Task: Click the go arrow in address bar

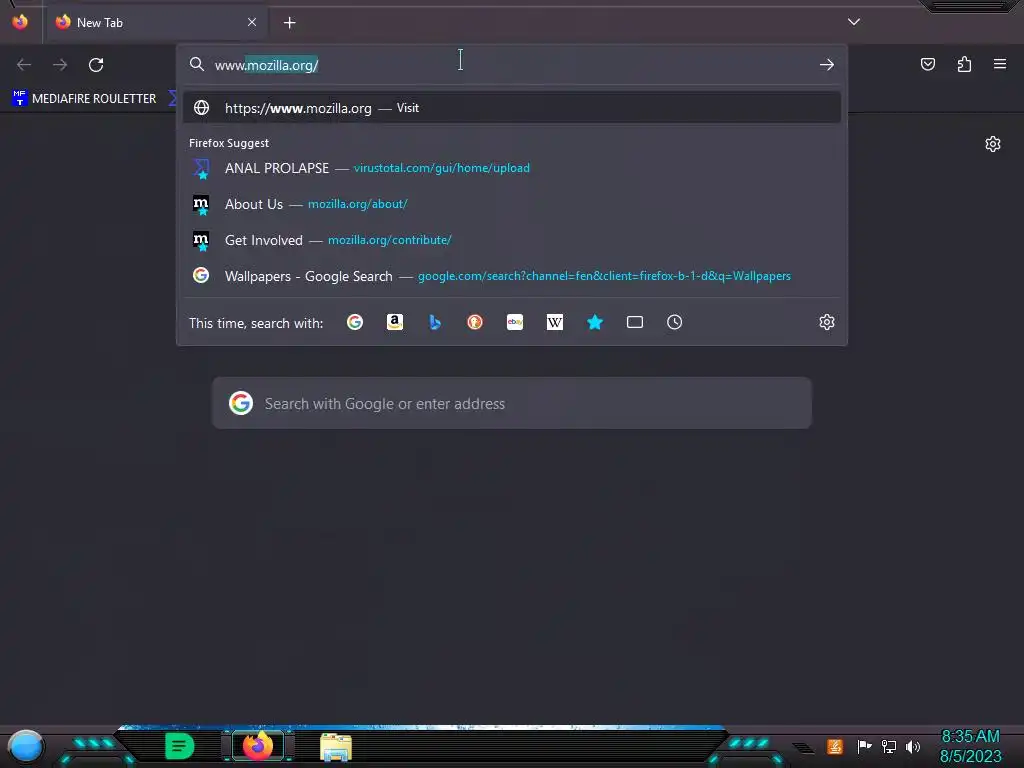Action: (x=827, y=65)
